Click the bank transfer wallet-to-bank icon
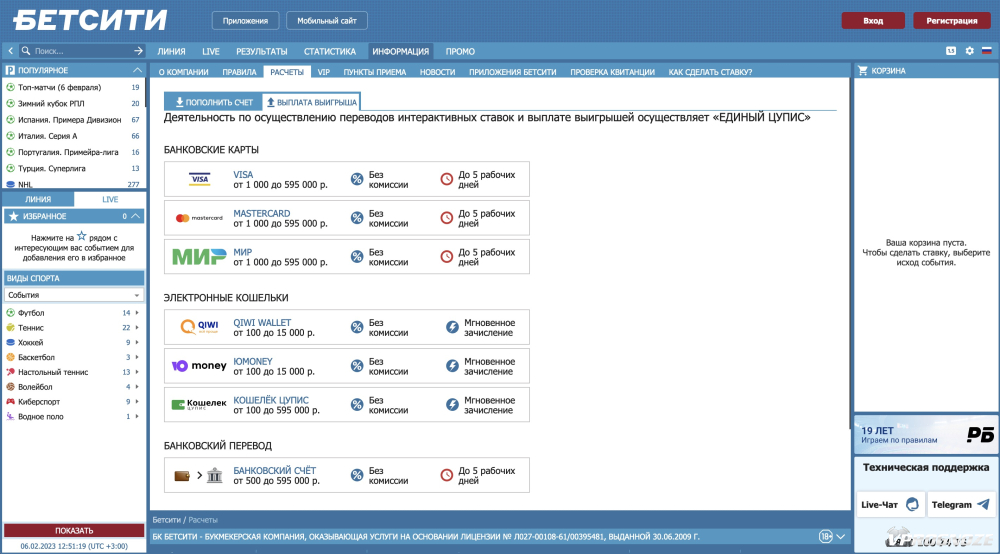Viewport: 1000px width, 554px height. pos(198,476)
